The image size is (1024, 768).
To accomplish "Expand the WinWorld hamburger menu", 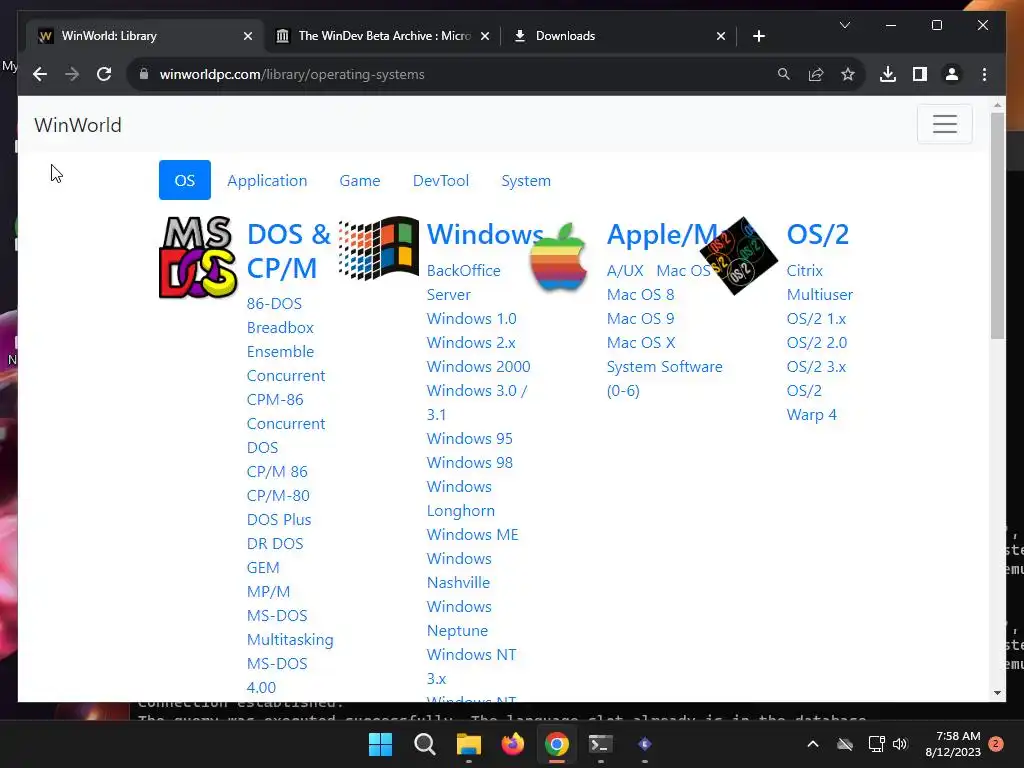I will 944,124.
